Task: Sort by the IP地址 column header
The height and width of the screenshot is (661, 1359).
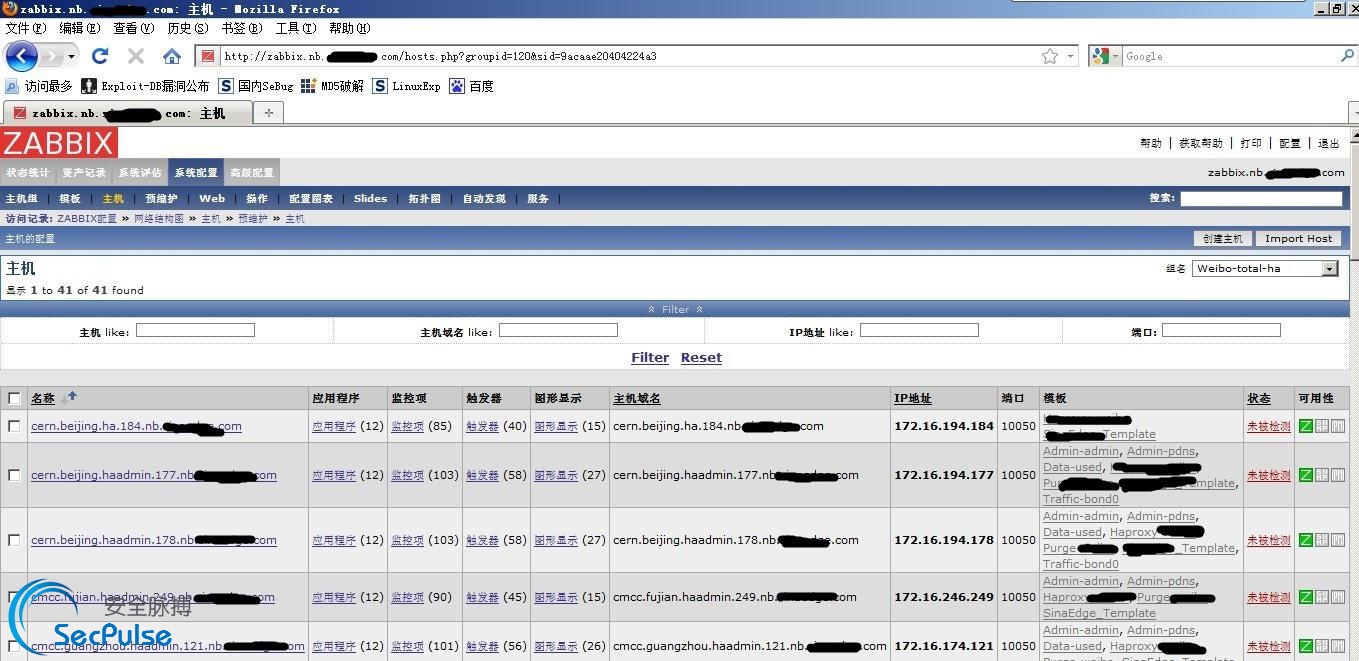Action: [912, 398]
